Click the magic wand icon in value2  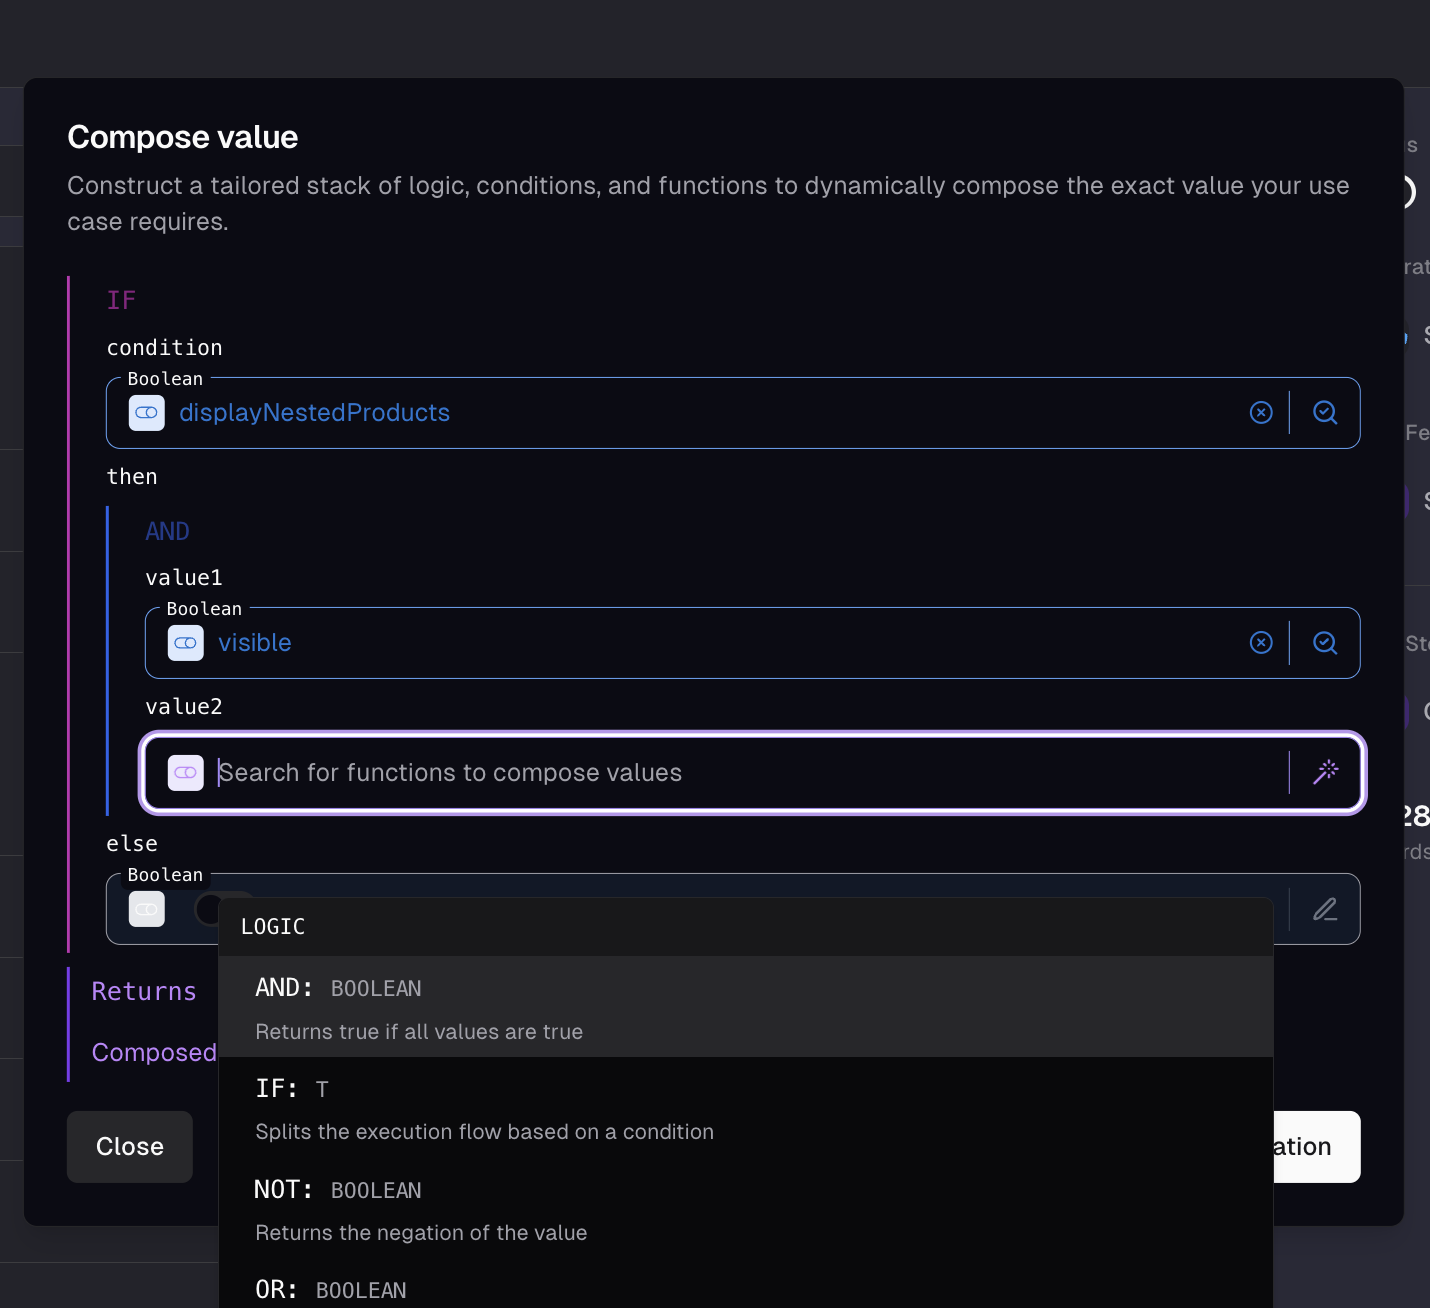pos(1325,772)
